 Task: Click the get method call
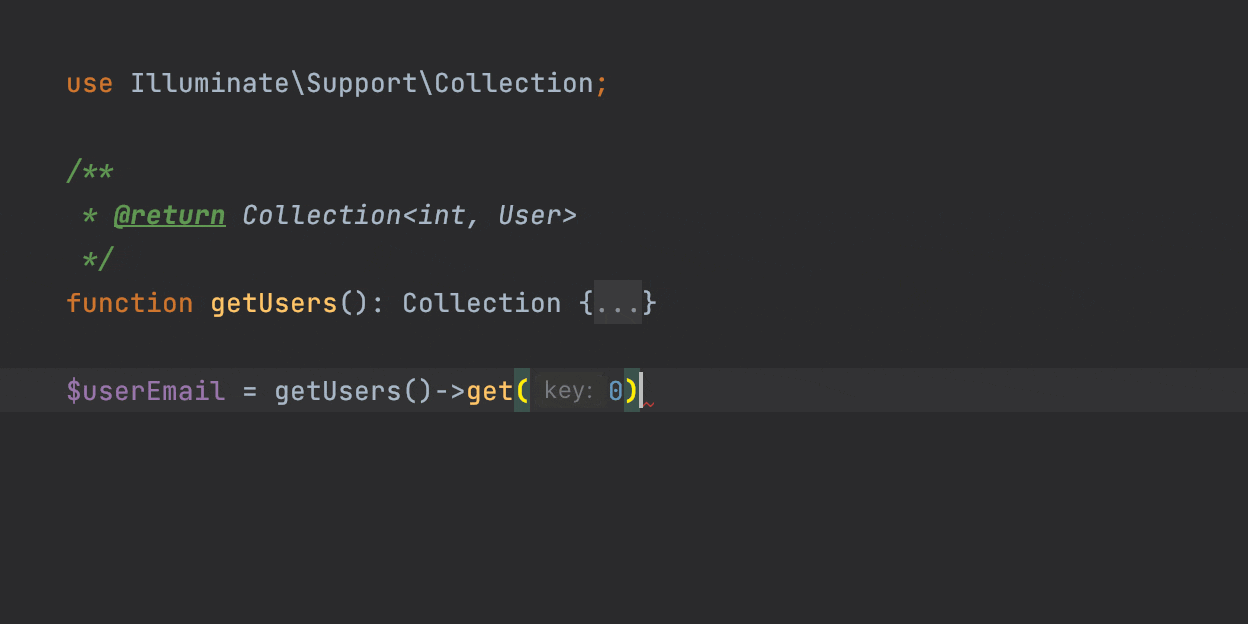[x=489, y=391]
